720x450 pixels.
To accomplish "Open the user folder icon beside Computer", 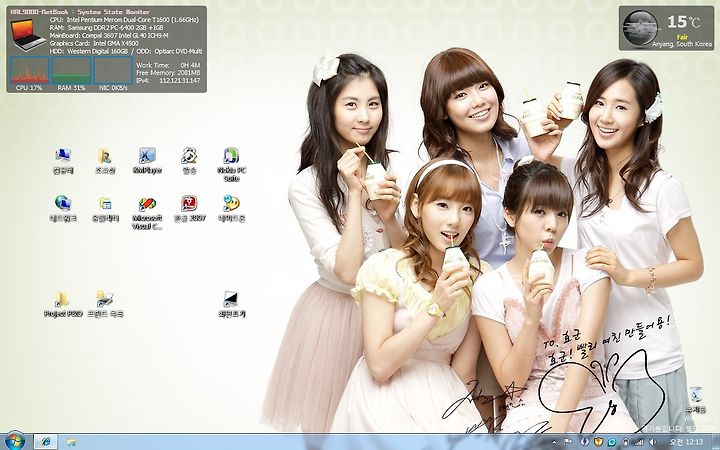I will pos(105,160).
